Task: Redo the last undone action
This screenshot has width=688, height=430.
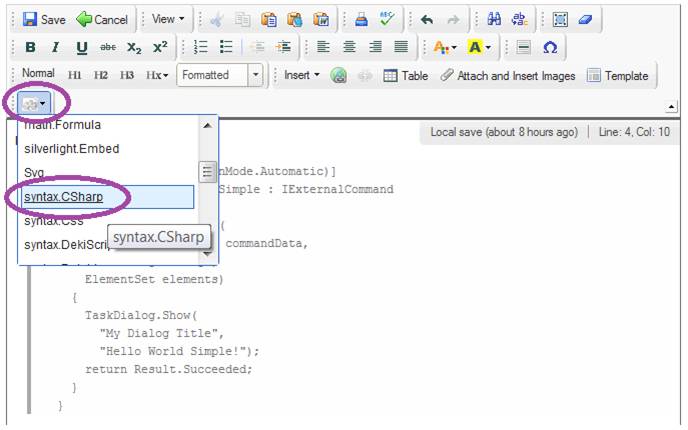Action: coord(453,20)
